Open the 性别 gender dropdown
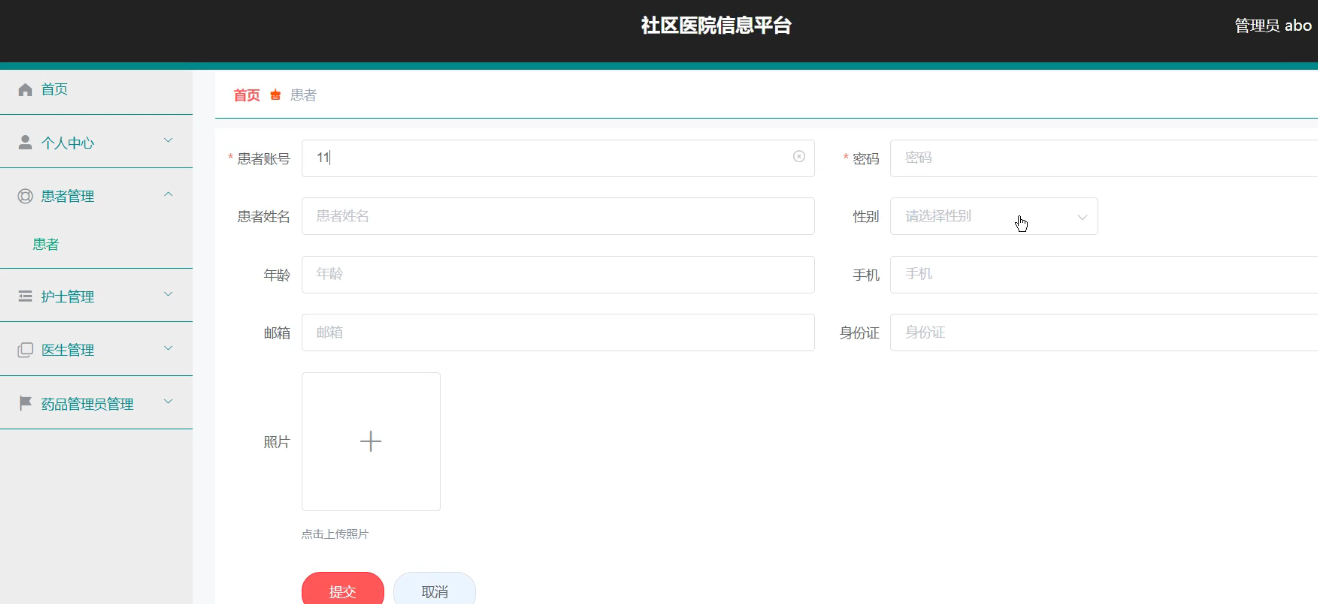Image resolution: width=1318 pixels, height=604 pixels. (993, 216)
